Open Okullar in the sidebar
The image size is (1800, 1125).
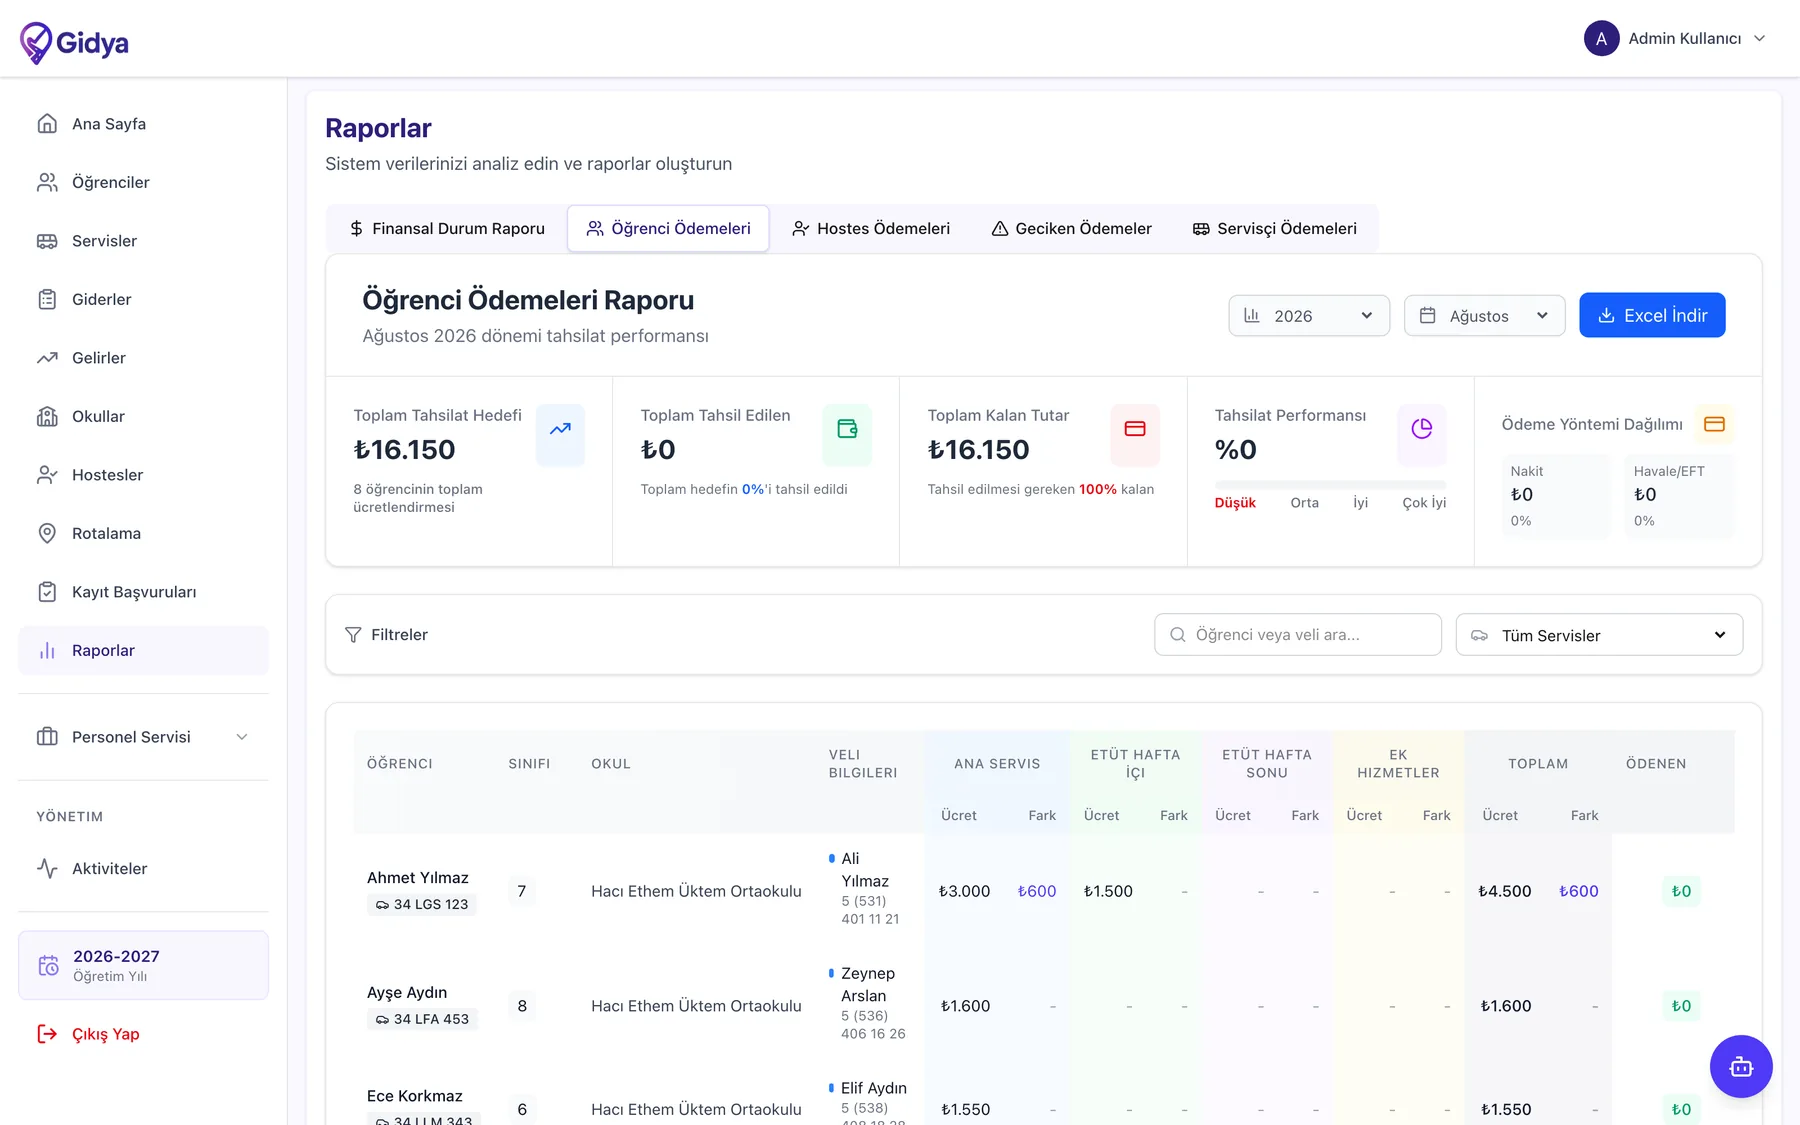pos(143,416)
